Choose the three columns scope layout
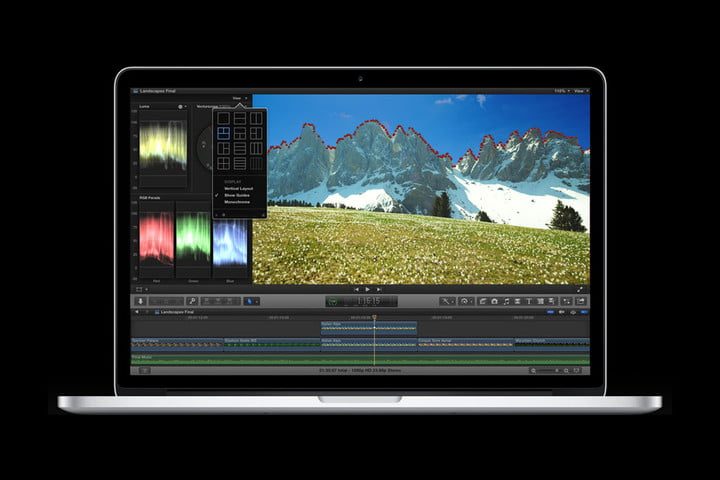 coord(256,148)
